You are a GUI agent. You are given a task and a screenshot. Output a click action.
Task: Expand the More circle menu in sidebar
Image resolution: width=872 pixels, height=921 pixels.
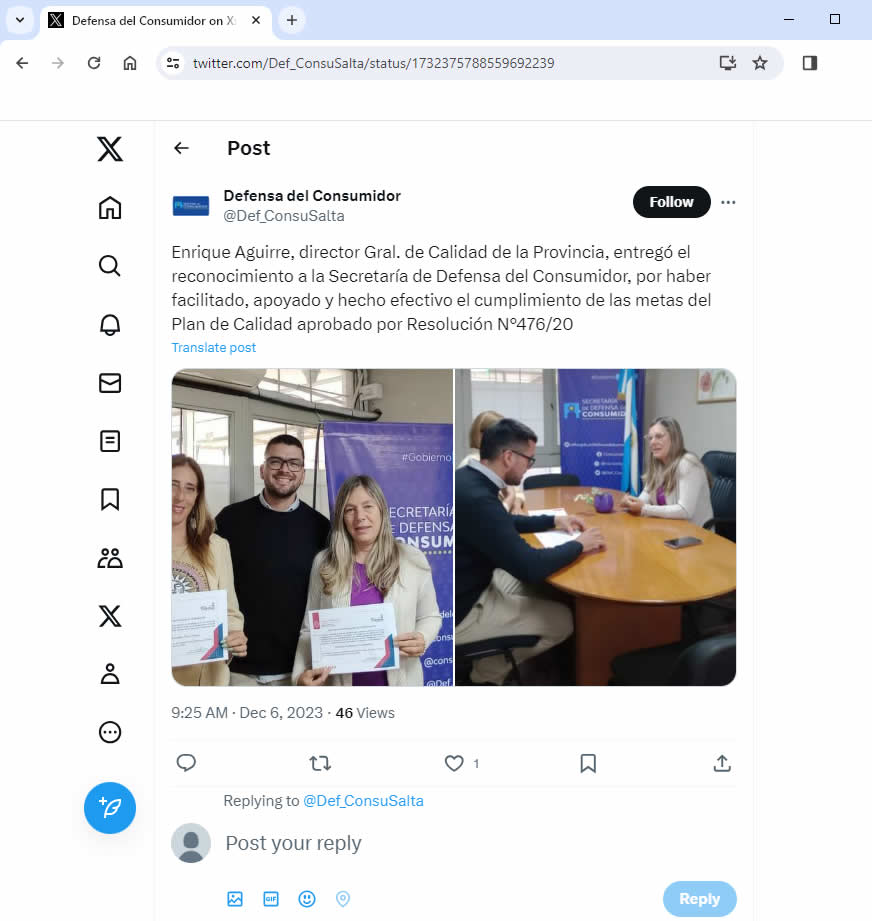(x=110, y=732)
